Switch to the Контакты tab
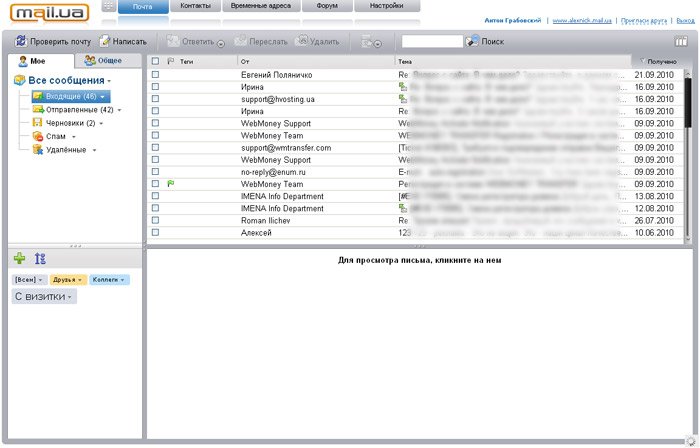 (x=197, y=6)
